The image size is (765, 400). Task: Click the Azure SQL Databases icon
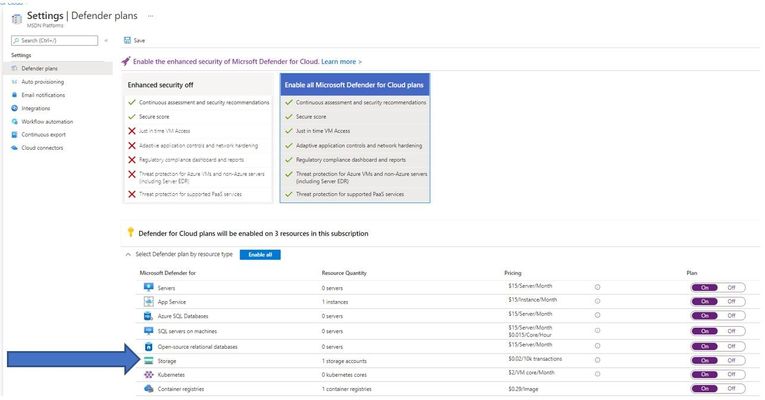click(x=149, y=316)
